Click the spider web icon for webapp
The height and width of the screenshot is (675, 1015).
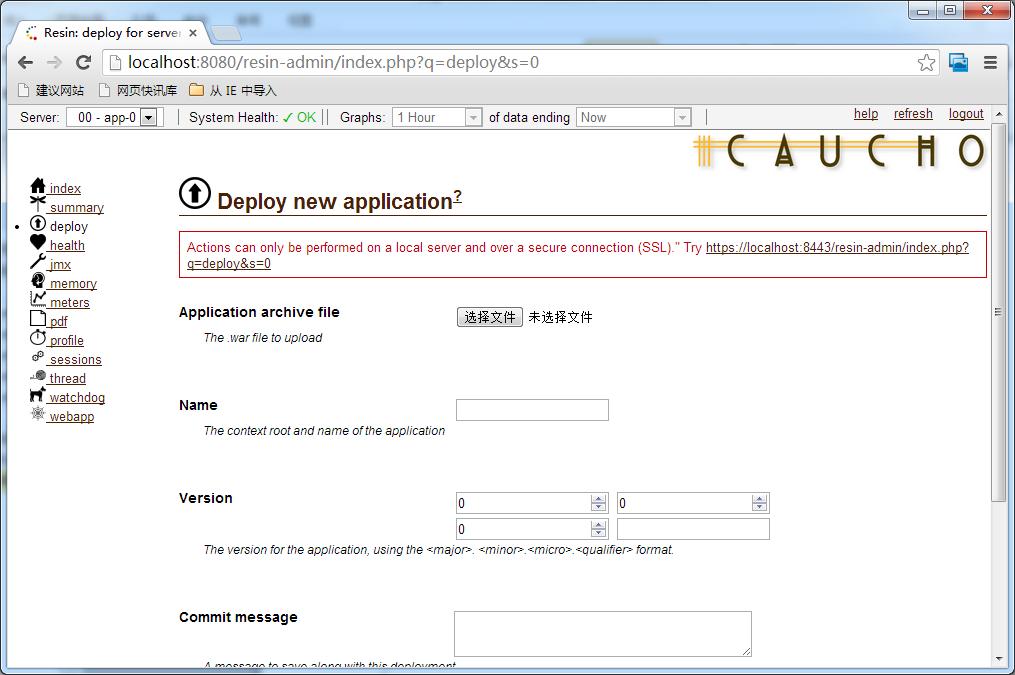pos(38,414)
